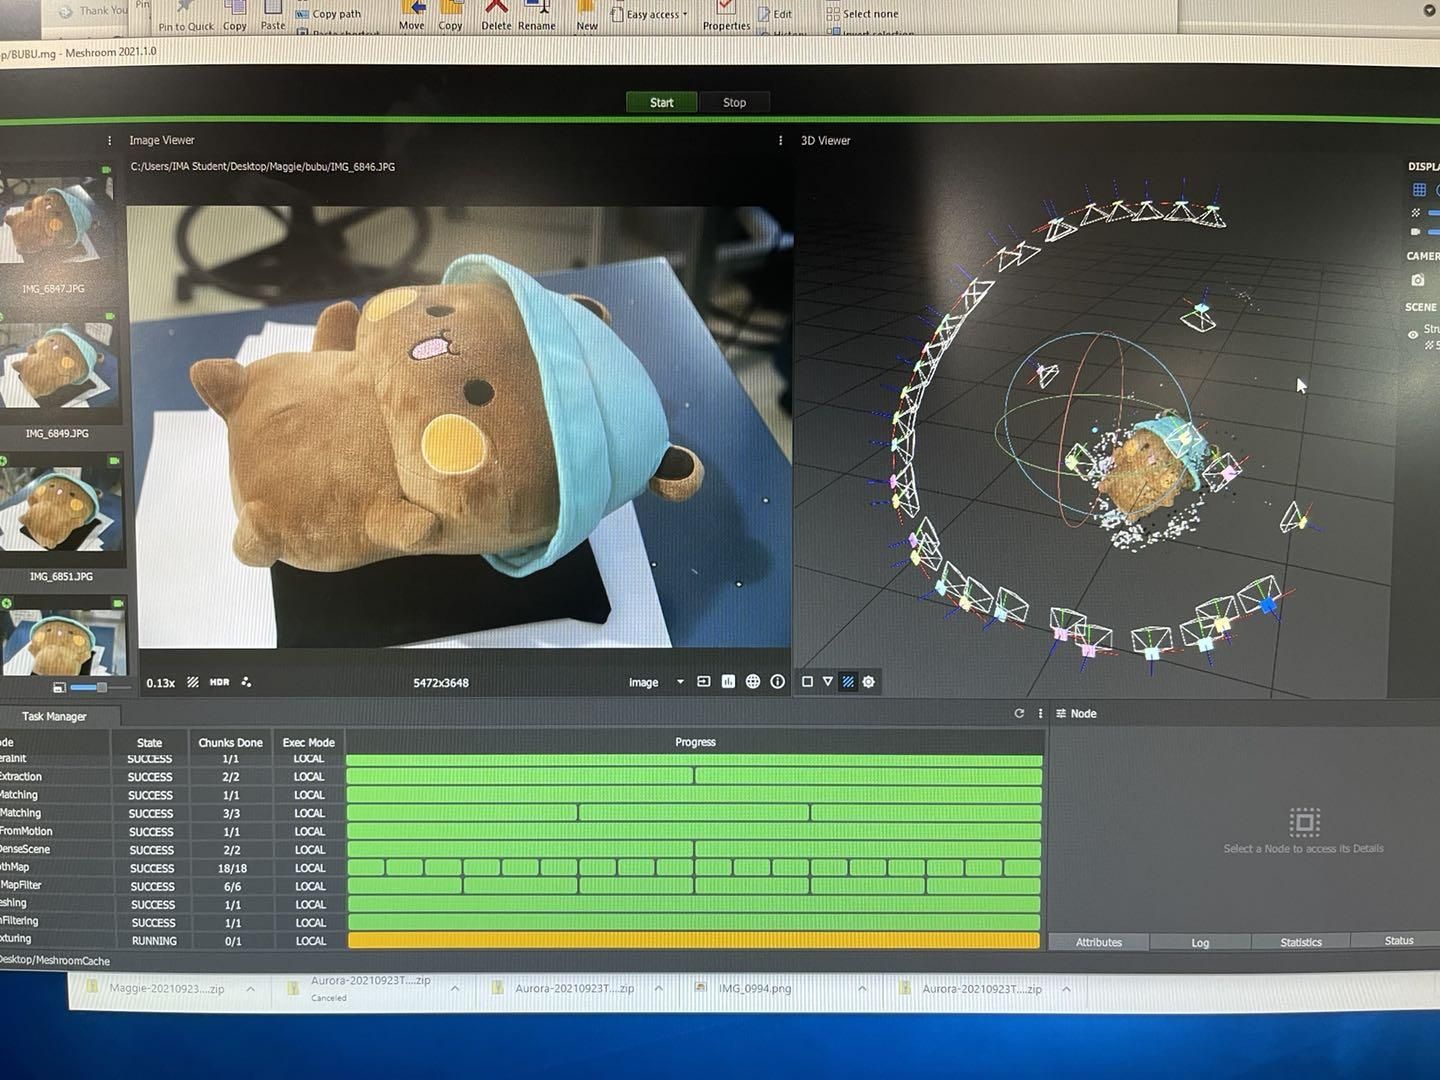
Task: Click Copy path in Explorer ribbon
Action: coord(329,14)
